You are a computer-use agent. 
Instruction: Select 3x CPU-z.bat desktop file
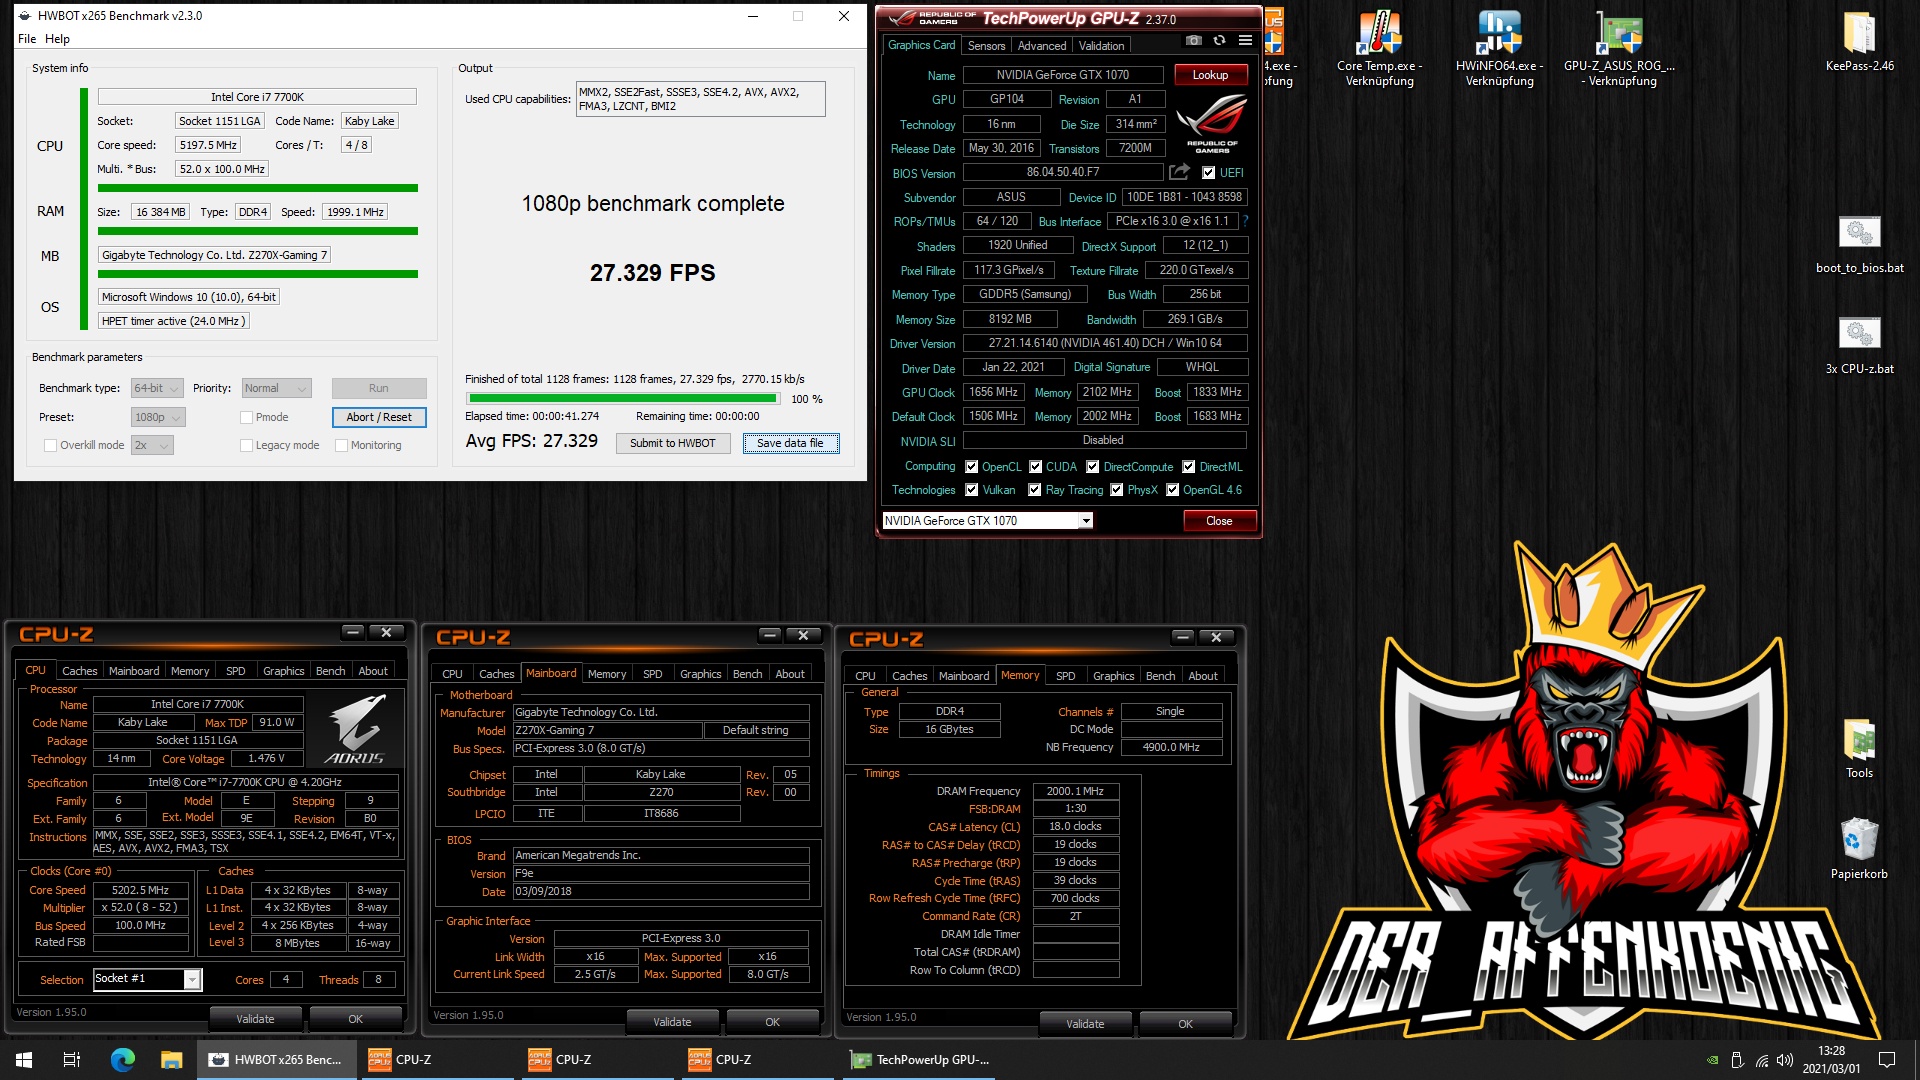[x=1859, y=345]
